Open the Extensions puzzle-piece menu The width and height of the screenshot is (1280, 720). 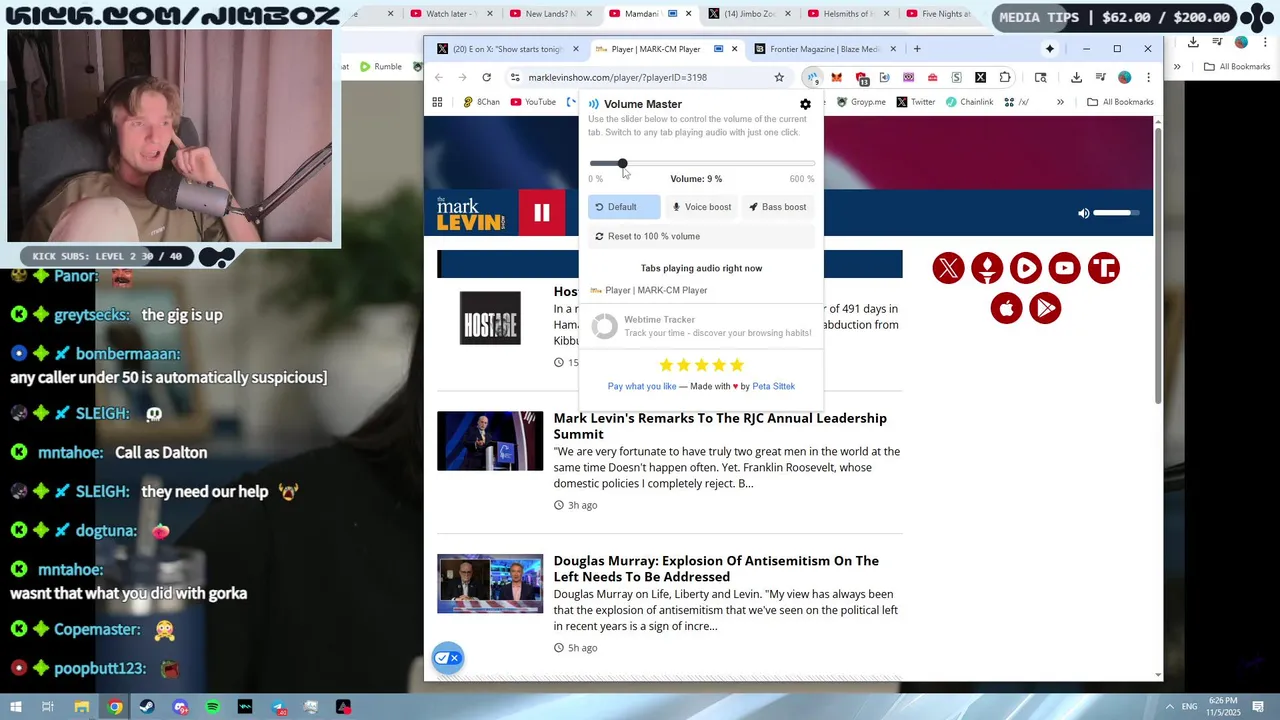[x=1005, y=77]
